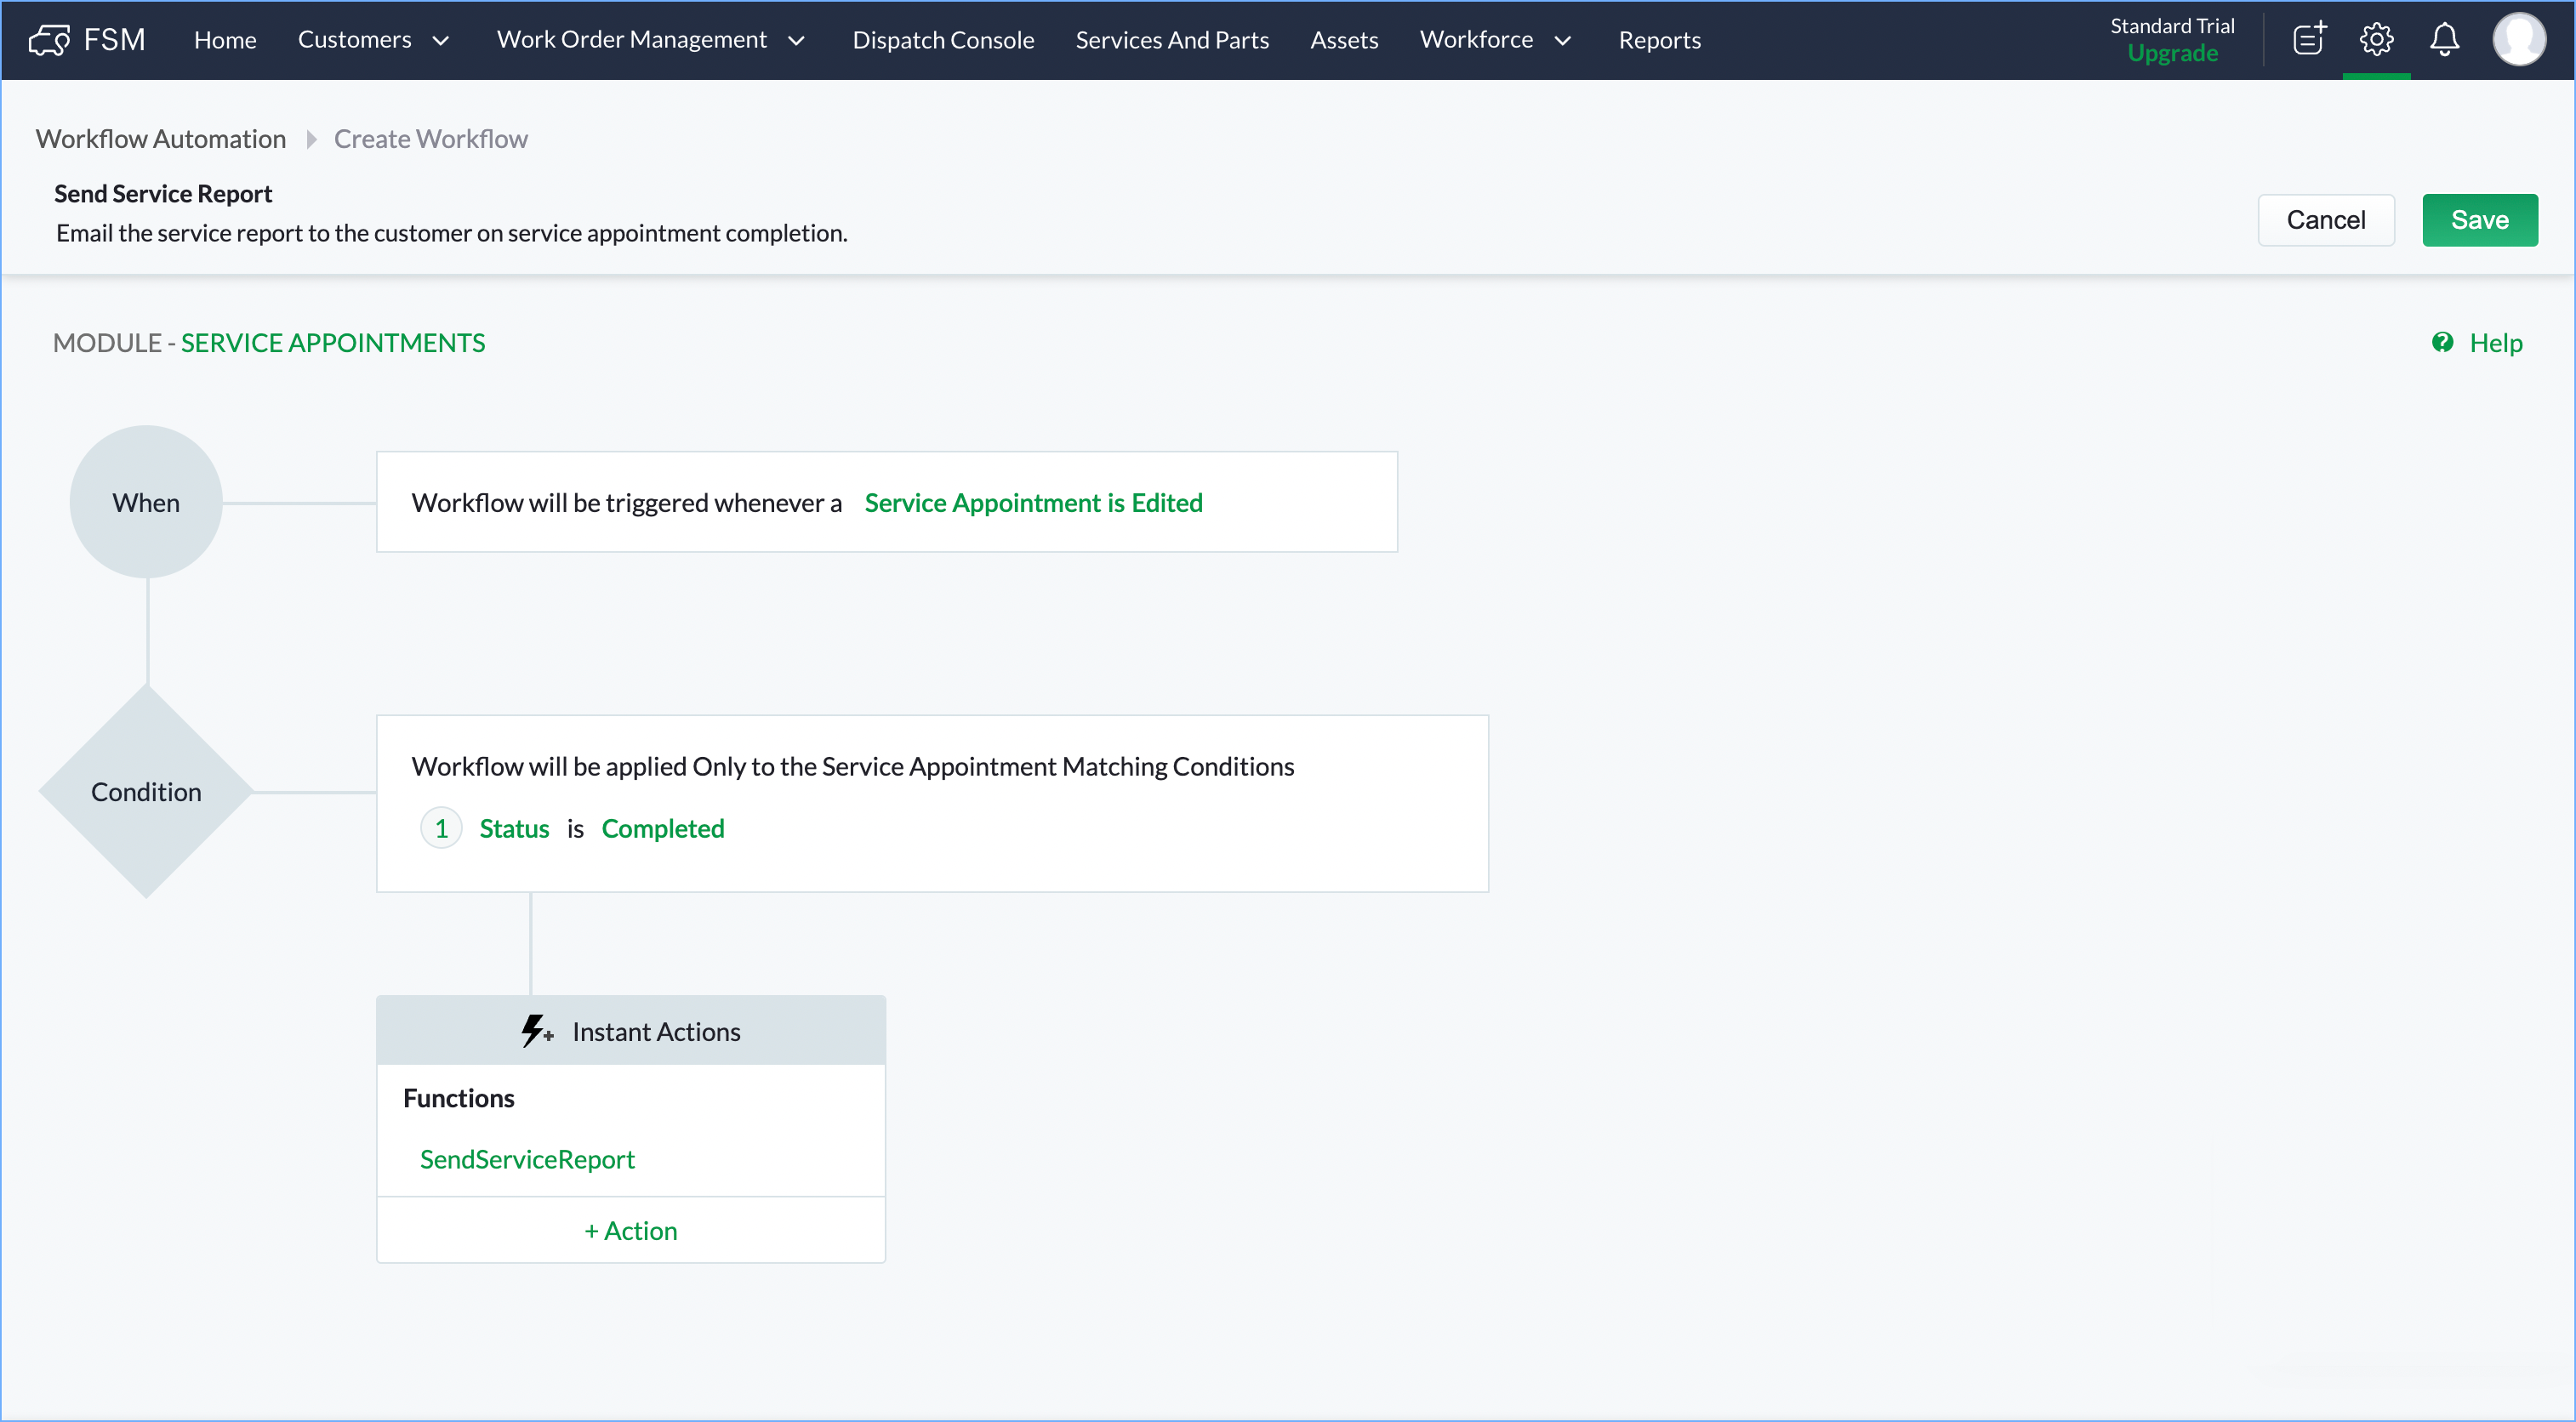The width and height of the screenshot is (2576, 1422).
Task: Open the Help link
Action: tap(2495, 343)
